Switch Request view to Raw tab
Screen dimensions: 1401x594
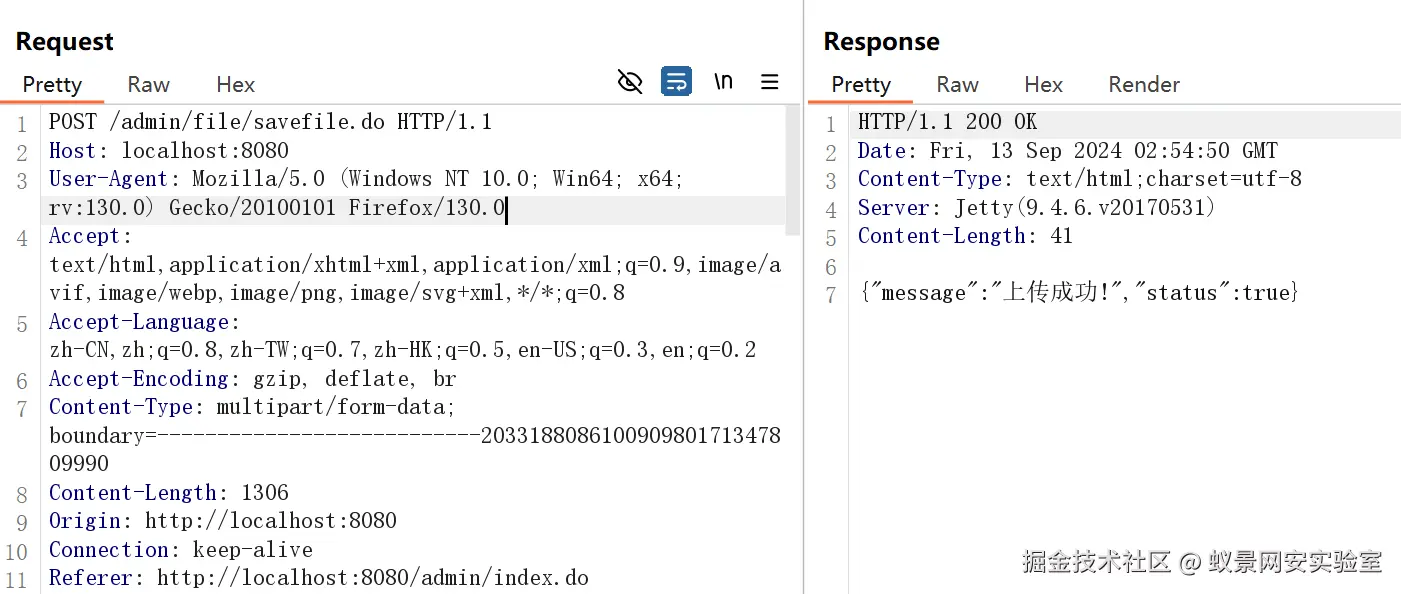148,85
